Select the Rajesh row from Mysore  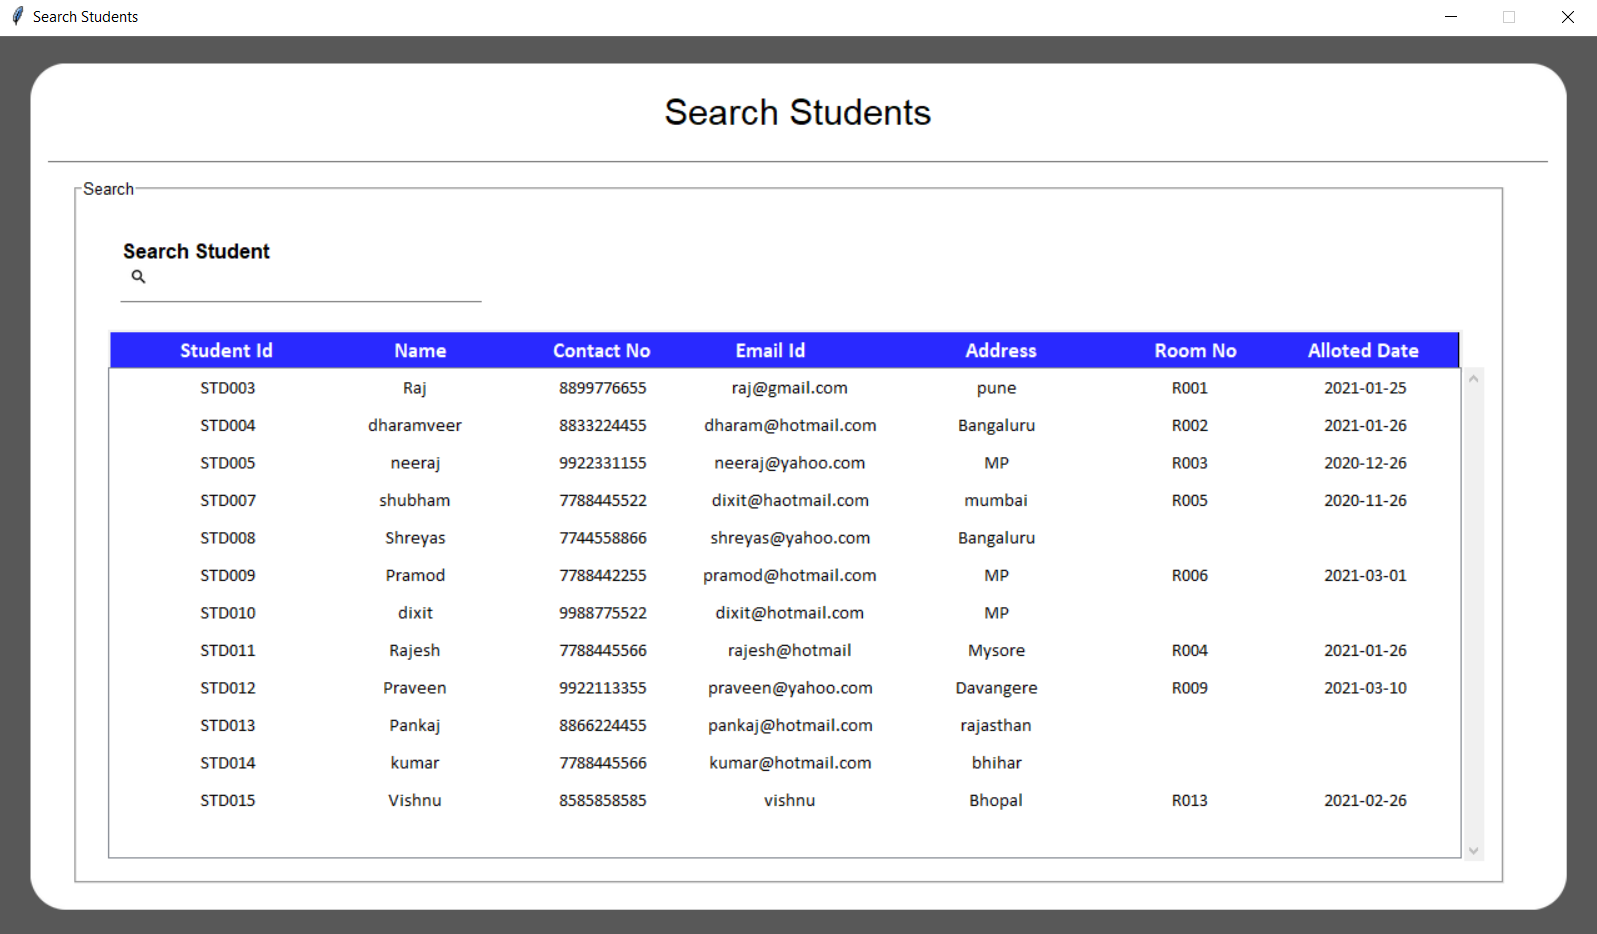(414, 651)
